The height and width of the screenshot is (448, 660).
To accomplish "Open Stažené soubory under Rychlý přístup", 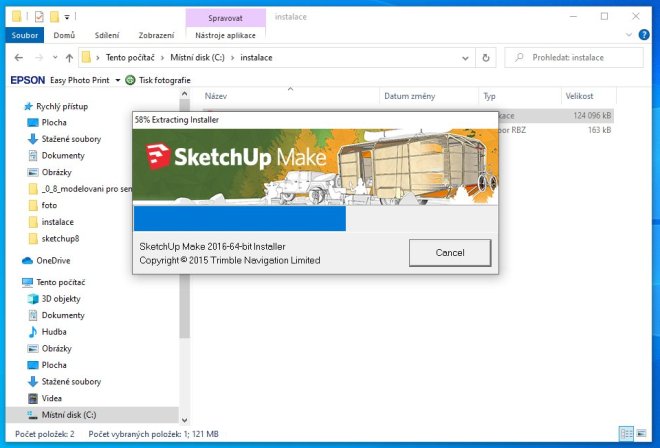I will point(71,139).
